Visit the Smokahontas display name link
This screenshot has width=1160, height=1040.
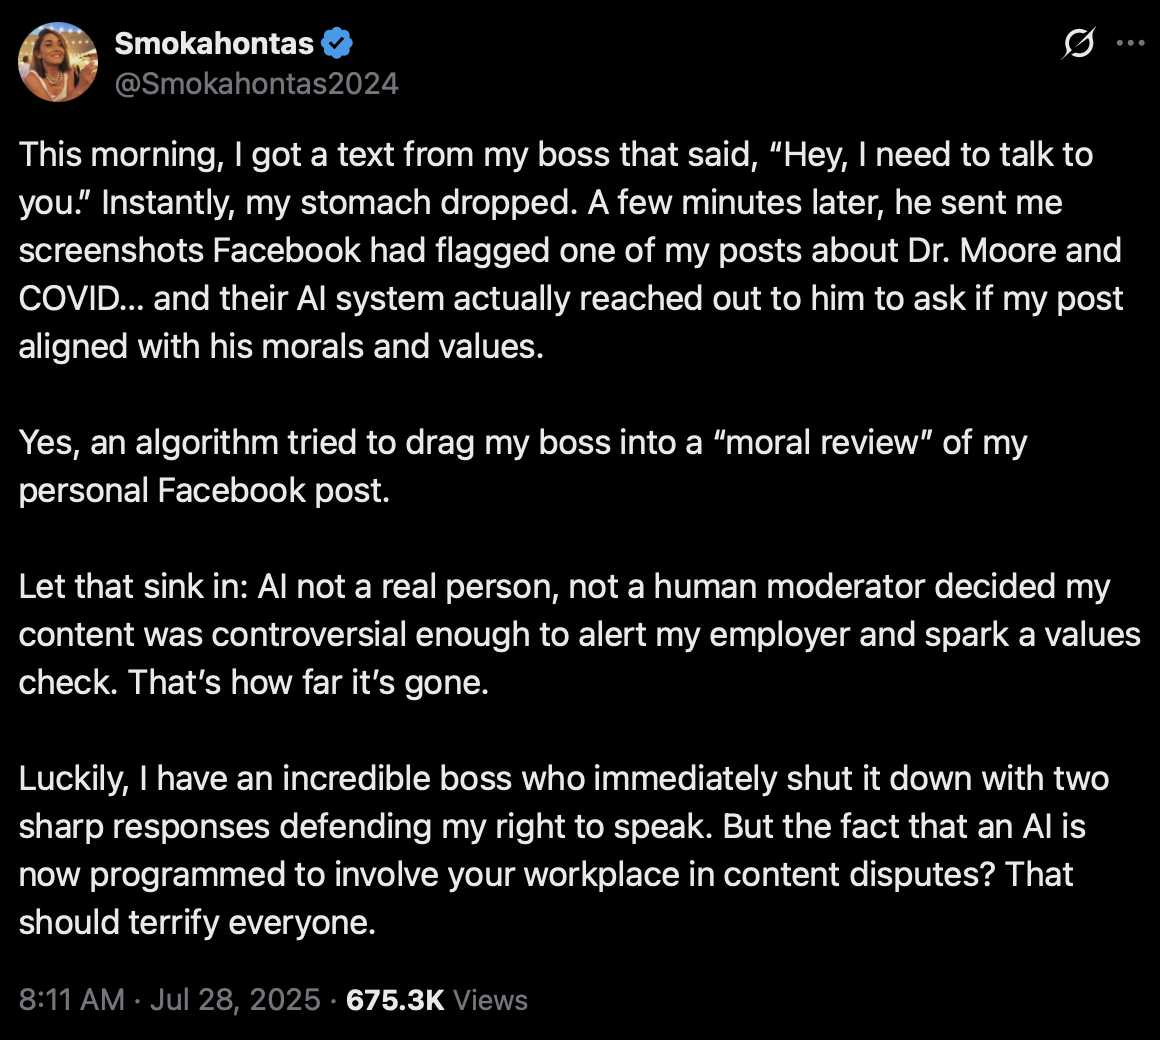(x=215, y=44)
